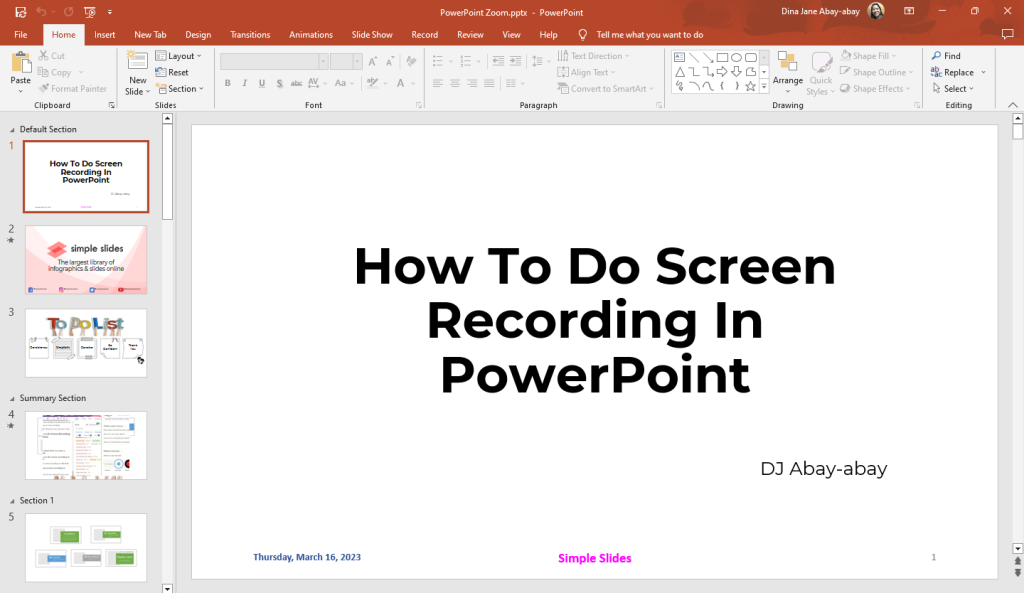Toggle Align Right for paragraph
This screenshot has width=1024, height=593.
tap(472, 83)
